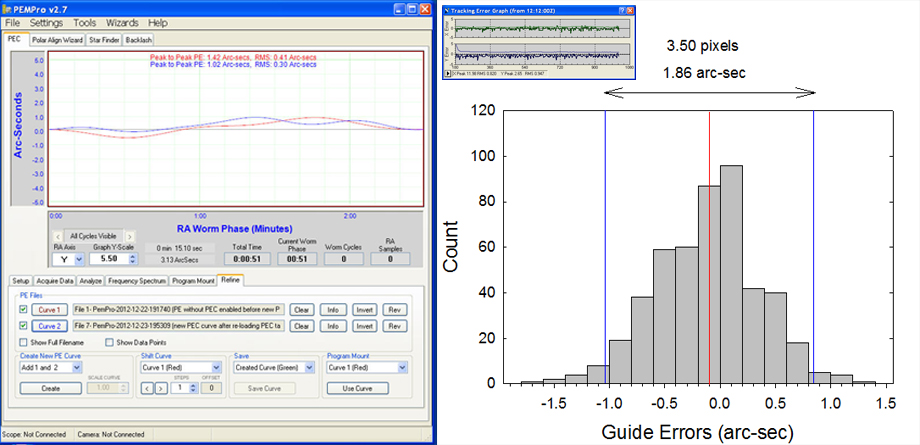Switch to the Backlash tab
The height and width of the screenshot is (445, 920).
pyautogui.click(x=138, y=40)
